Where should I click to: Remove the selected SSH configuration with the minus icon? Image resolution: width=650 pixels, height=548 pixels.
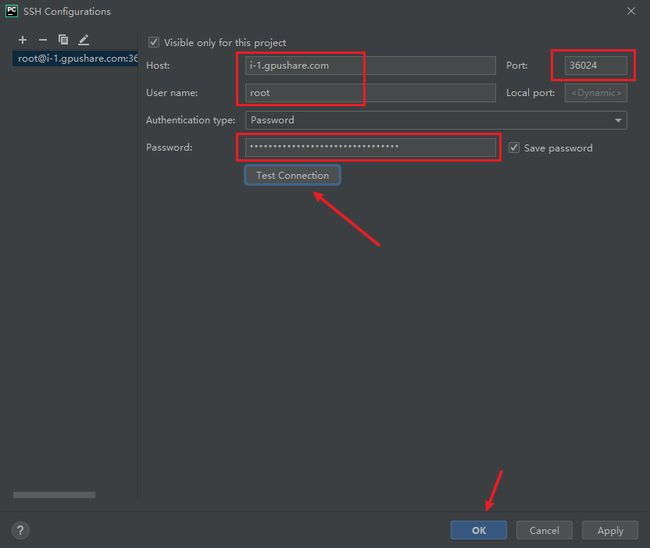click(x=43, y=40)
